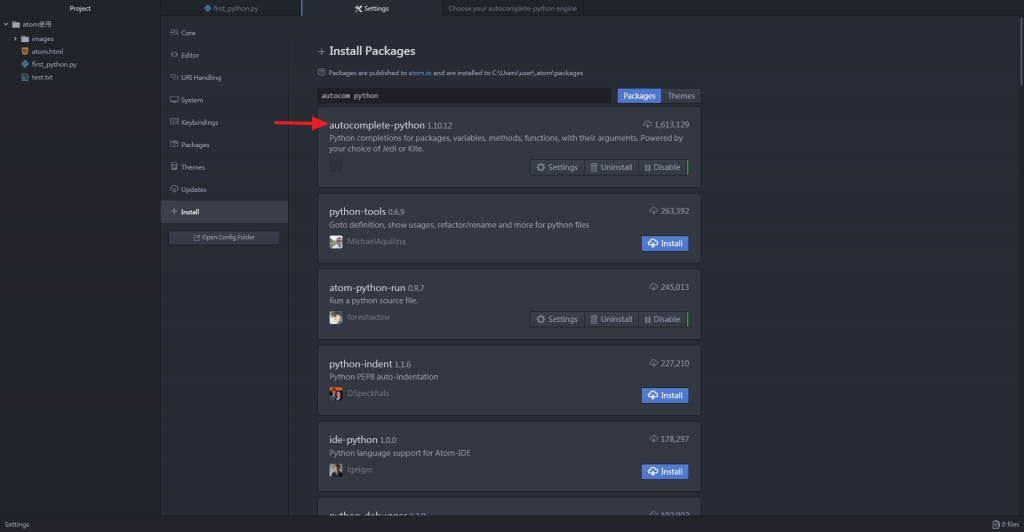Install the python-tools package
Screen dimensions: 1024x532
coord(665,243)
